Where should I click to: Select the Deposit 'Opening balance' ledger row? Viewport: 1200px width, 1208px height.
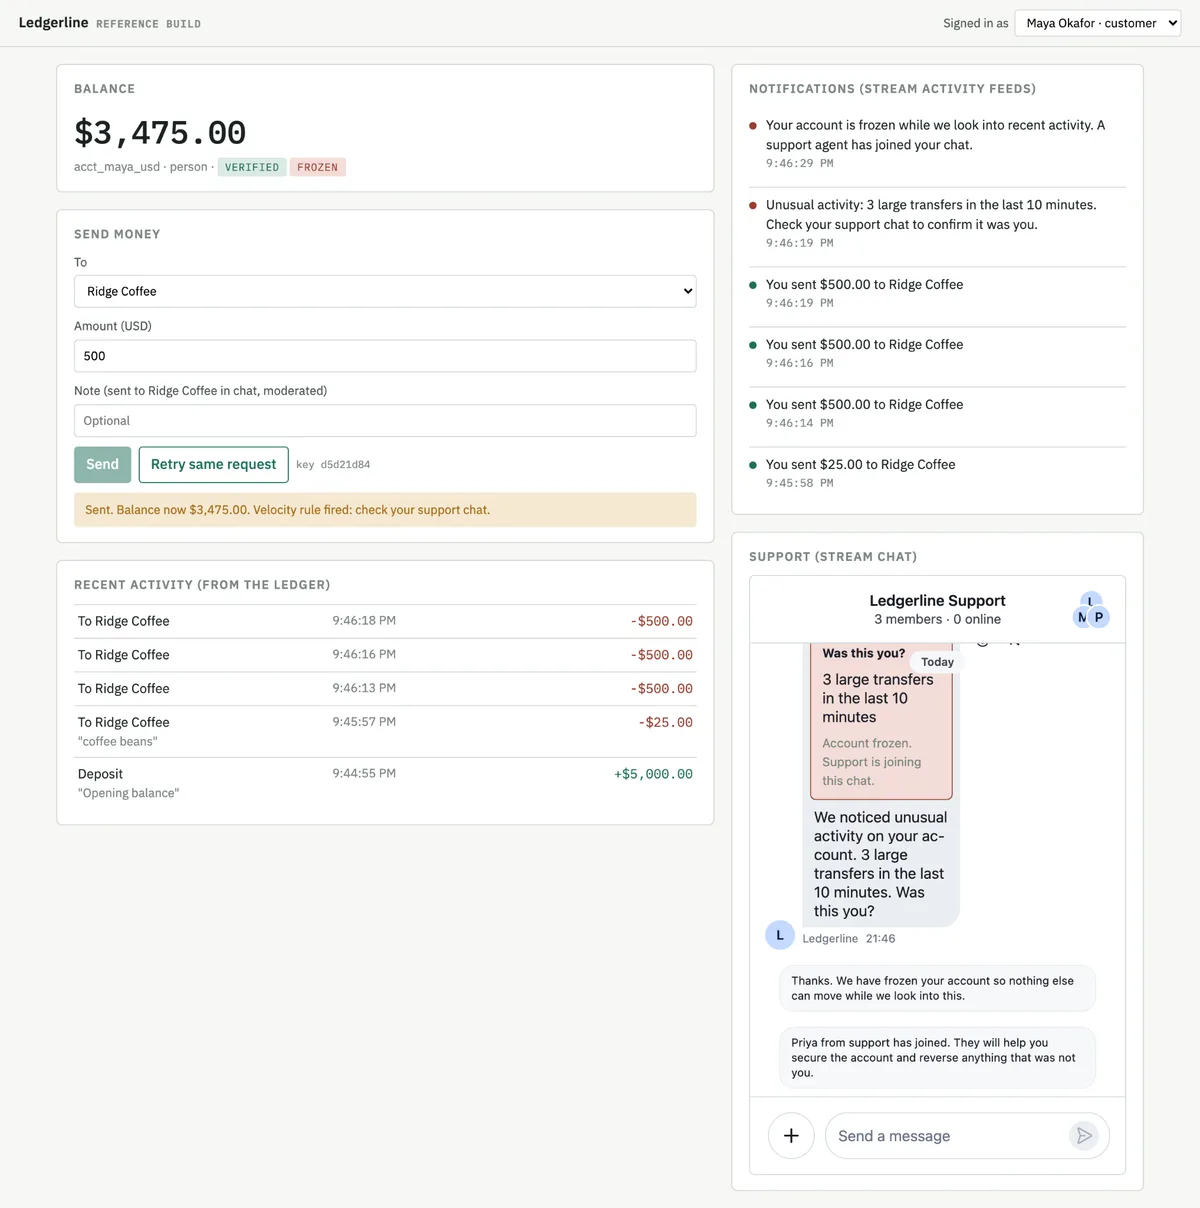pos(385,783)
